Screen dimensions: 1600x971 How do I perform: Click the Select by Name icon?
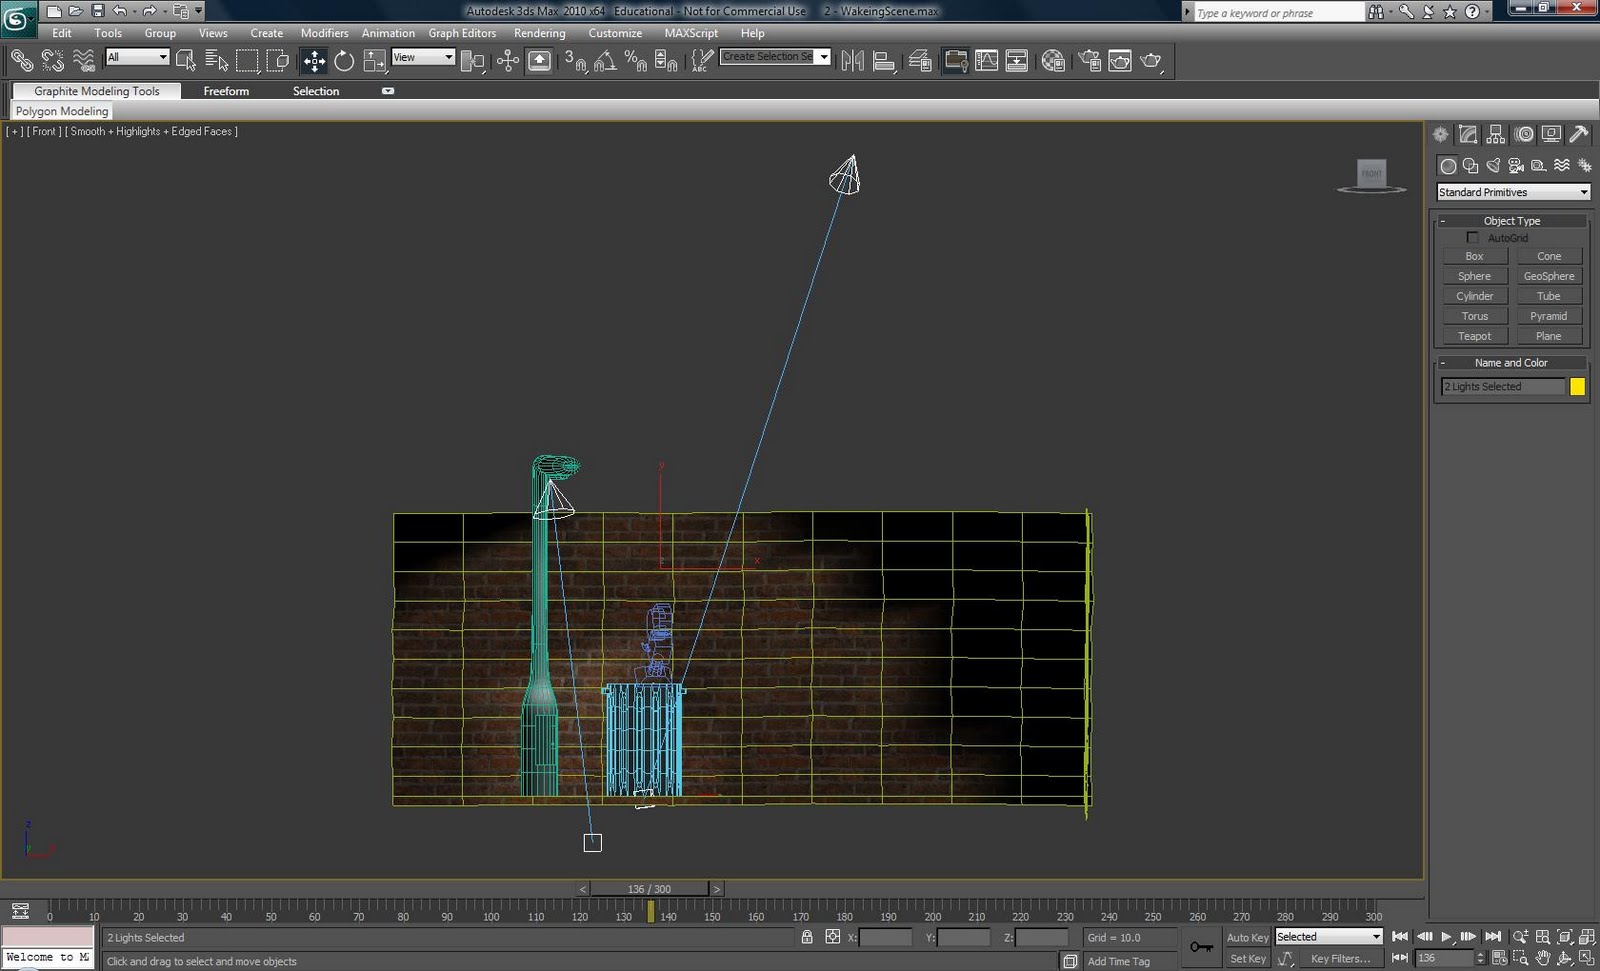(x=216, y=60)
